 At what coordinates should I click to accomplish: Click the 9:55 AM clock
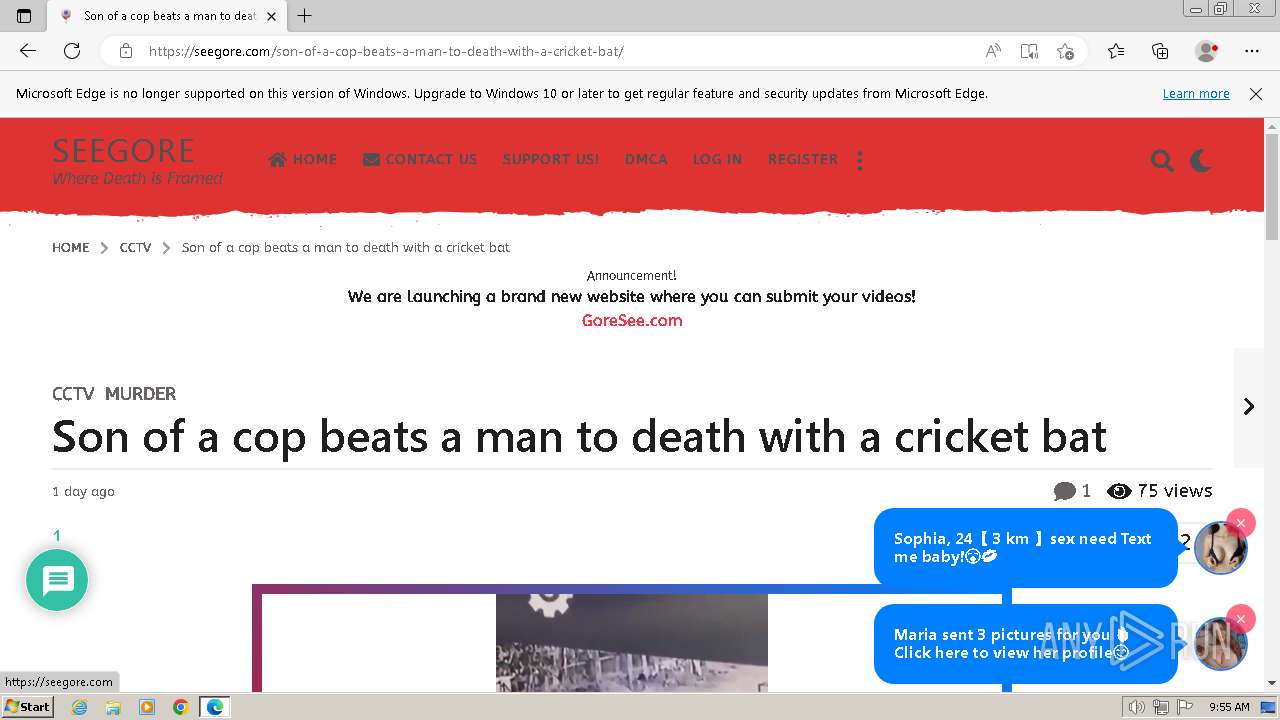coord(1229,707)
